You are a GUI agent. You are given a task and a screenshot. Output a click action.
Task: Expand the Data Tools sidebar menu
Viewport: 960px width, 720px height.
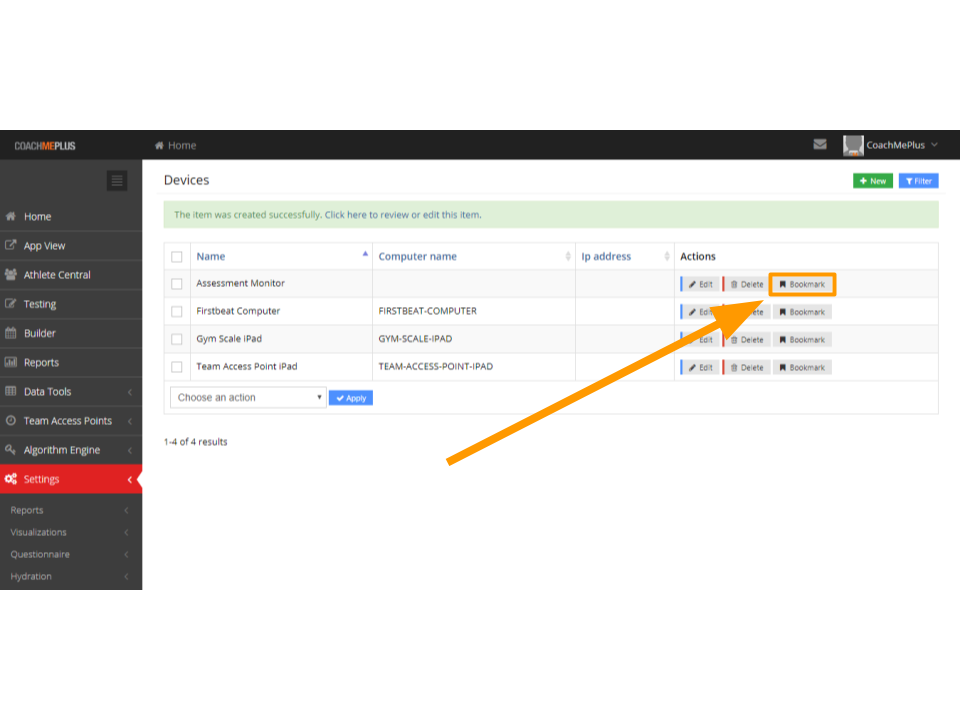[x=70, y=392]
